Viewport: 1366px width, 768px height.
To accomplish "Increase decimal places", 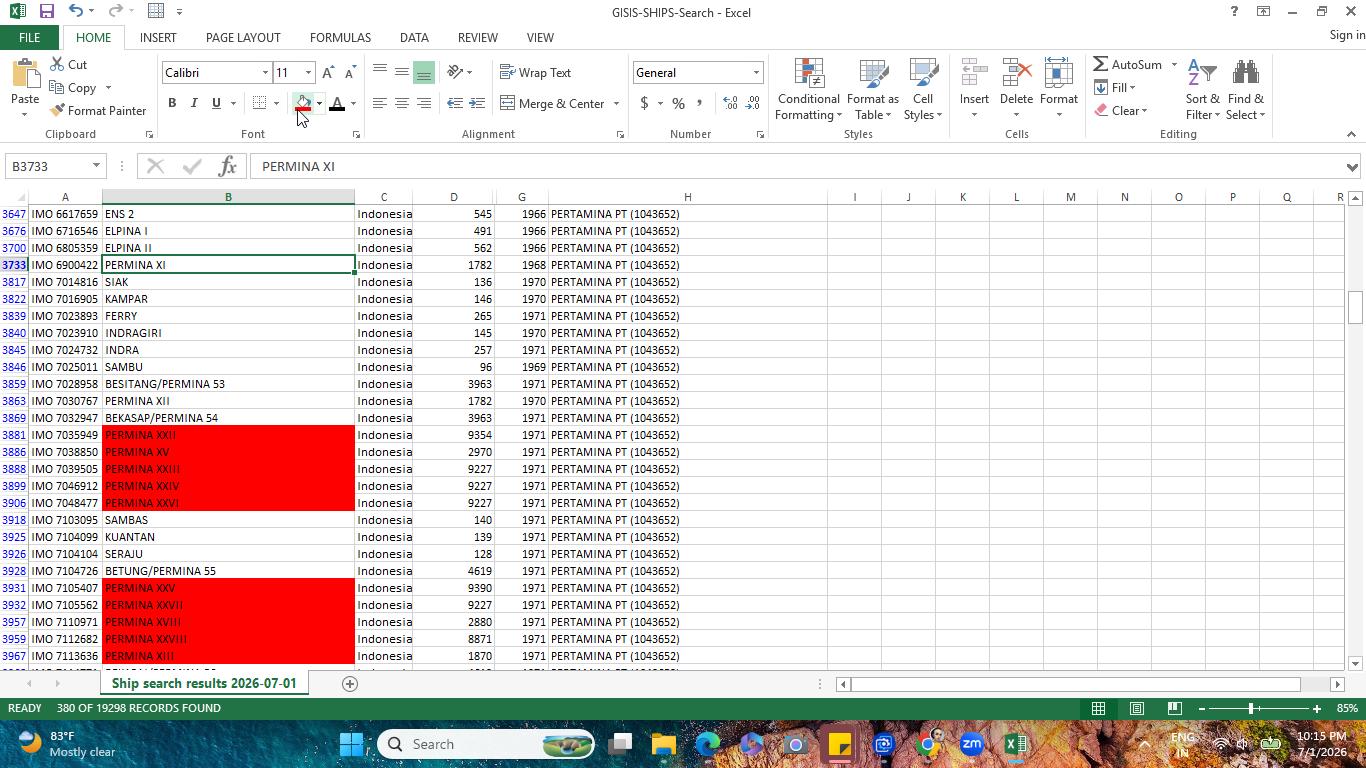I will [730, 103].
